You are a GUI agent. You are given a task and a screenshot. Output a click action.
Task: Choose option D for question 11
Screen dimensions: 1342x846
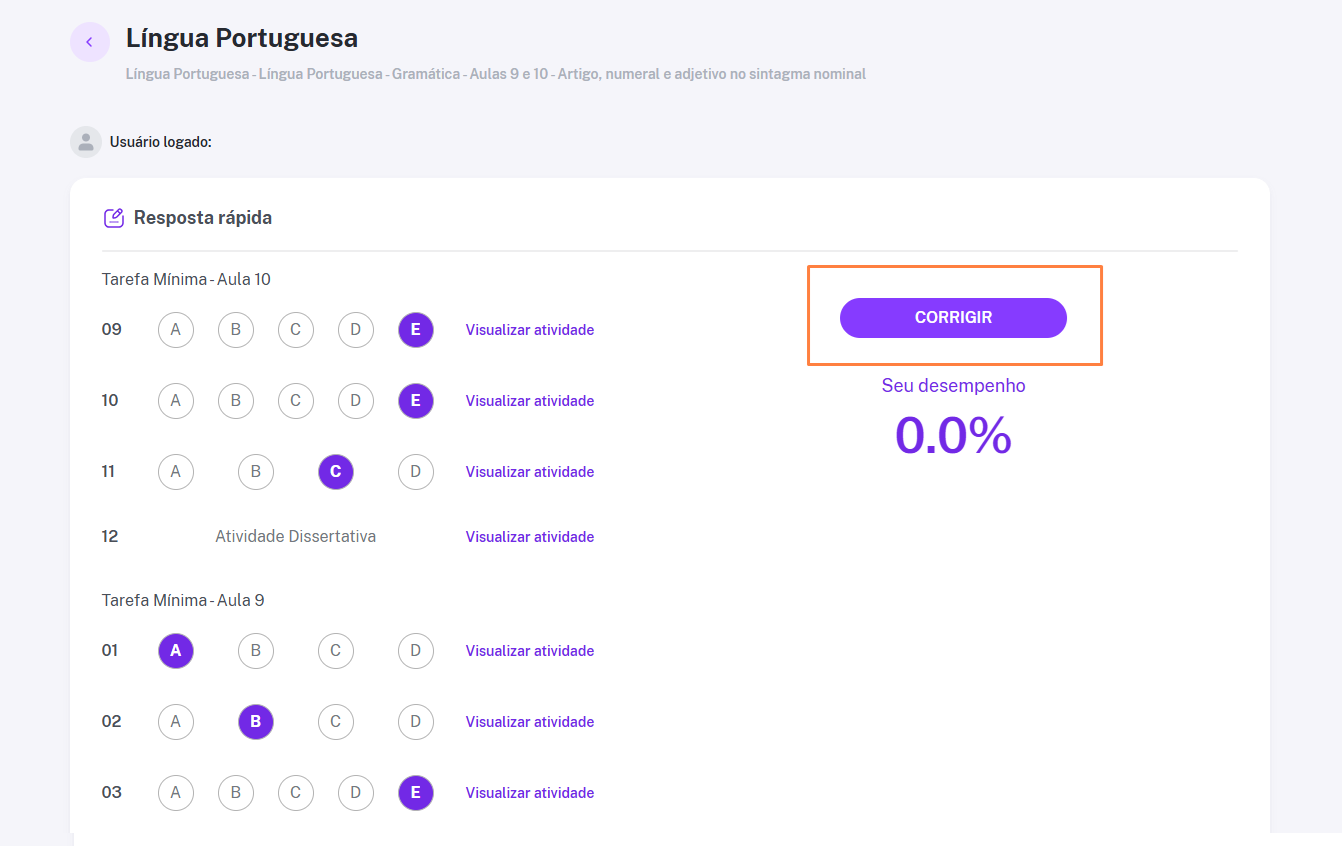[416, 472]
